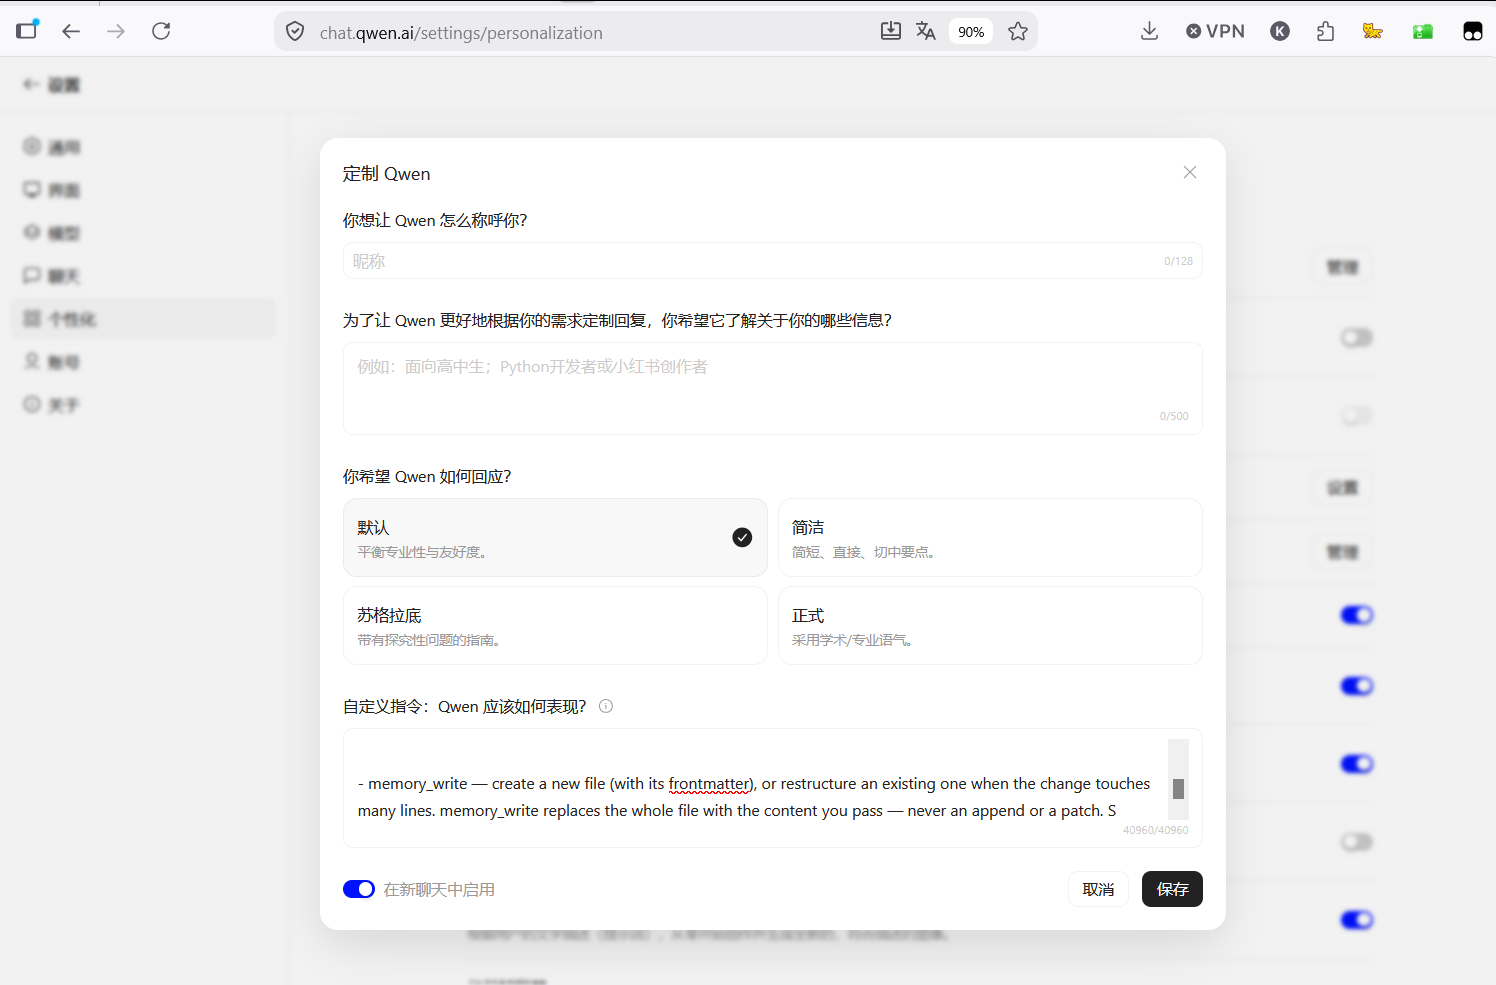Reload the current page
The image size is (1496, 985).
(161, 31)
